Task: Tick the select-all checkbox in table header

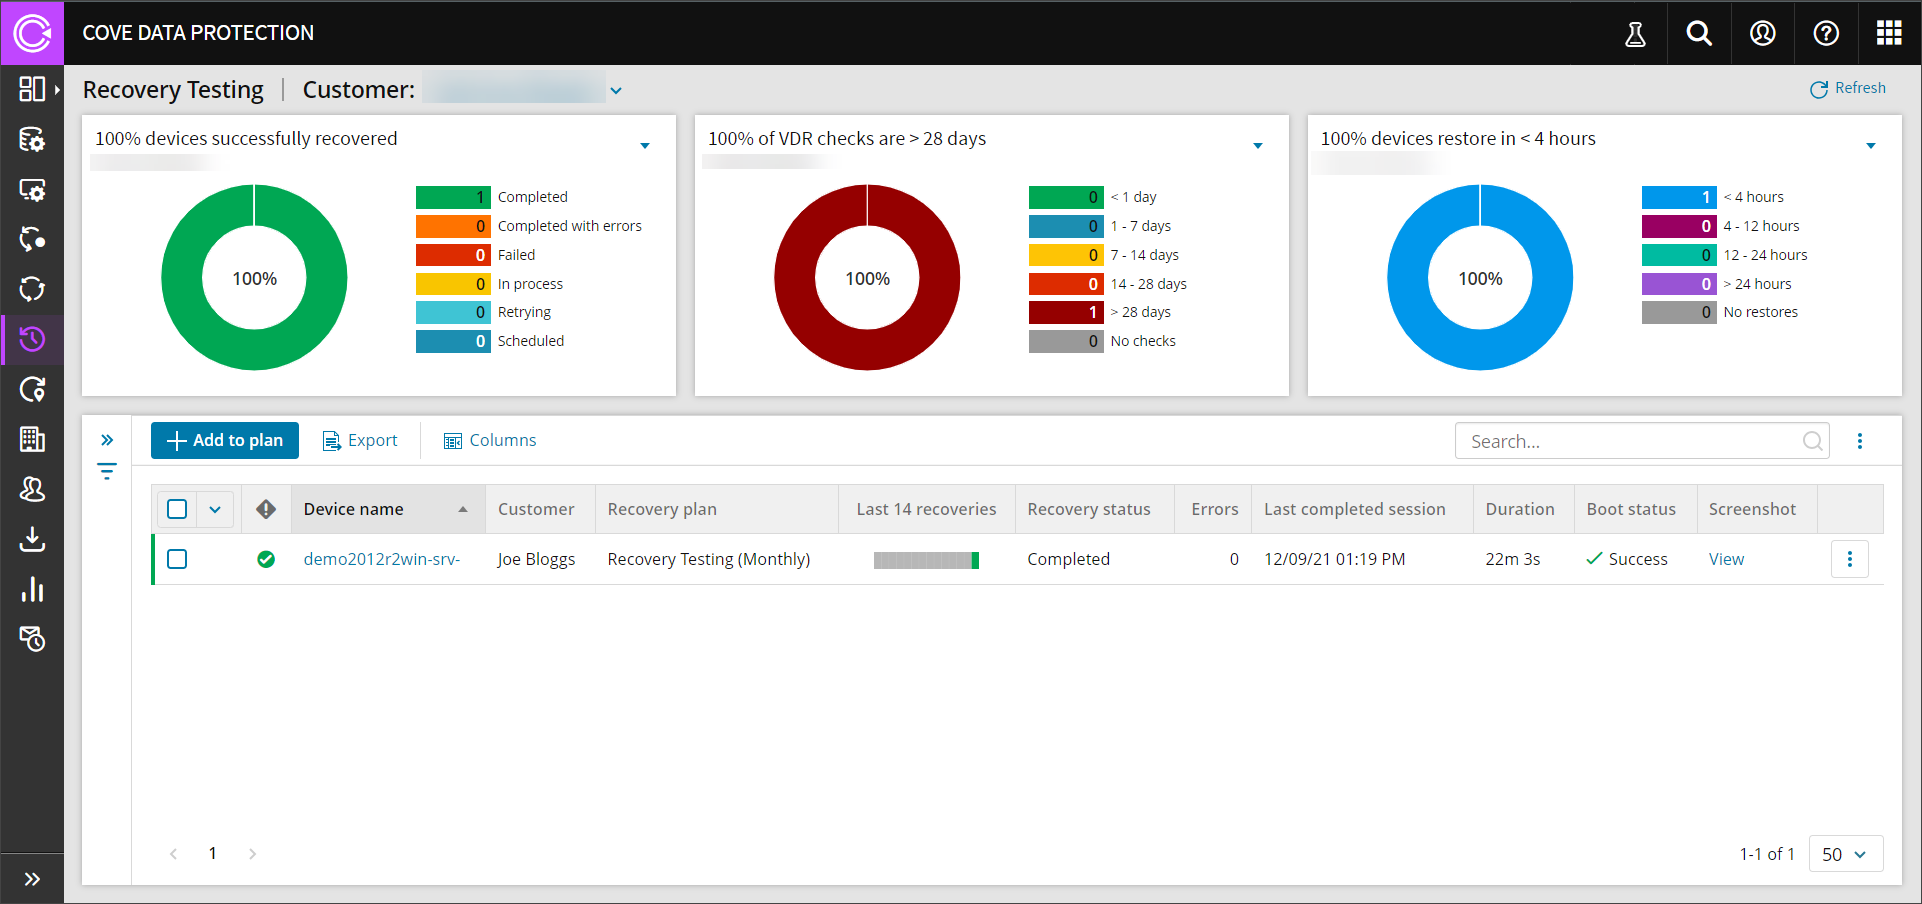Action: click(178, 509)
